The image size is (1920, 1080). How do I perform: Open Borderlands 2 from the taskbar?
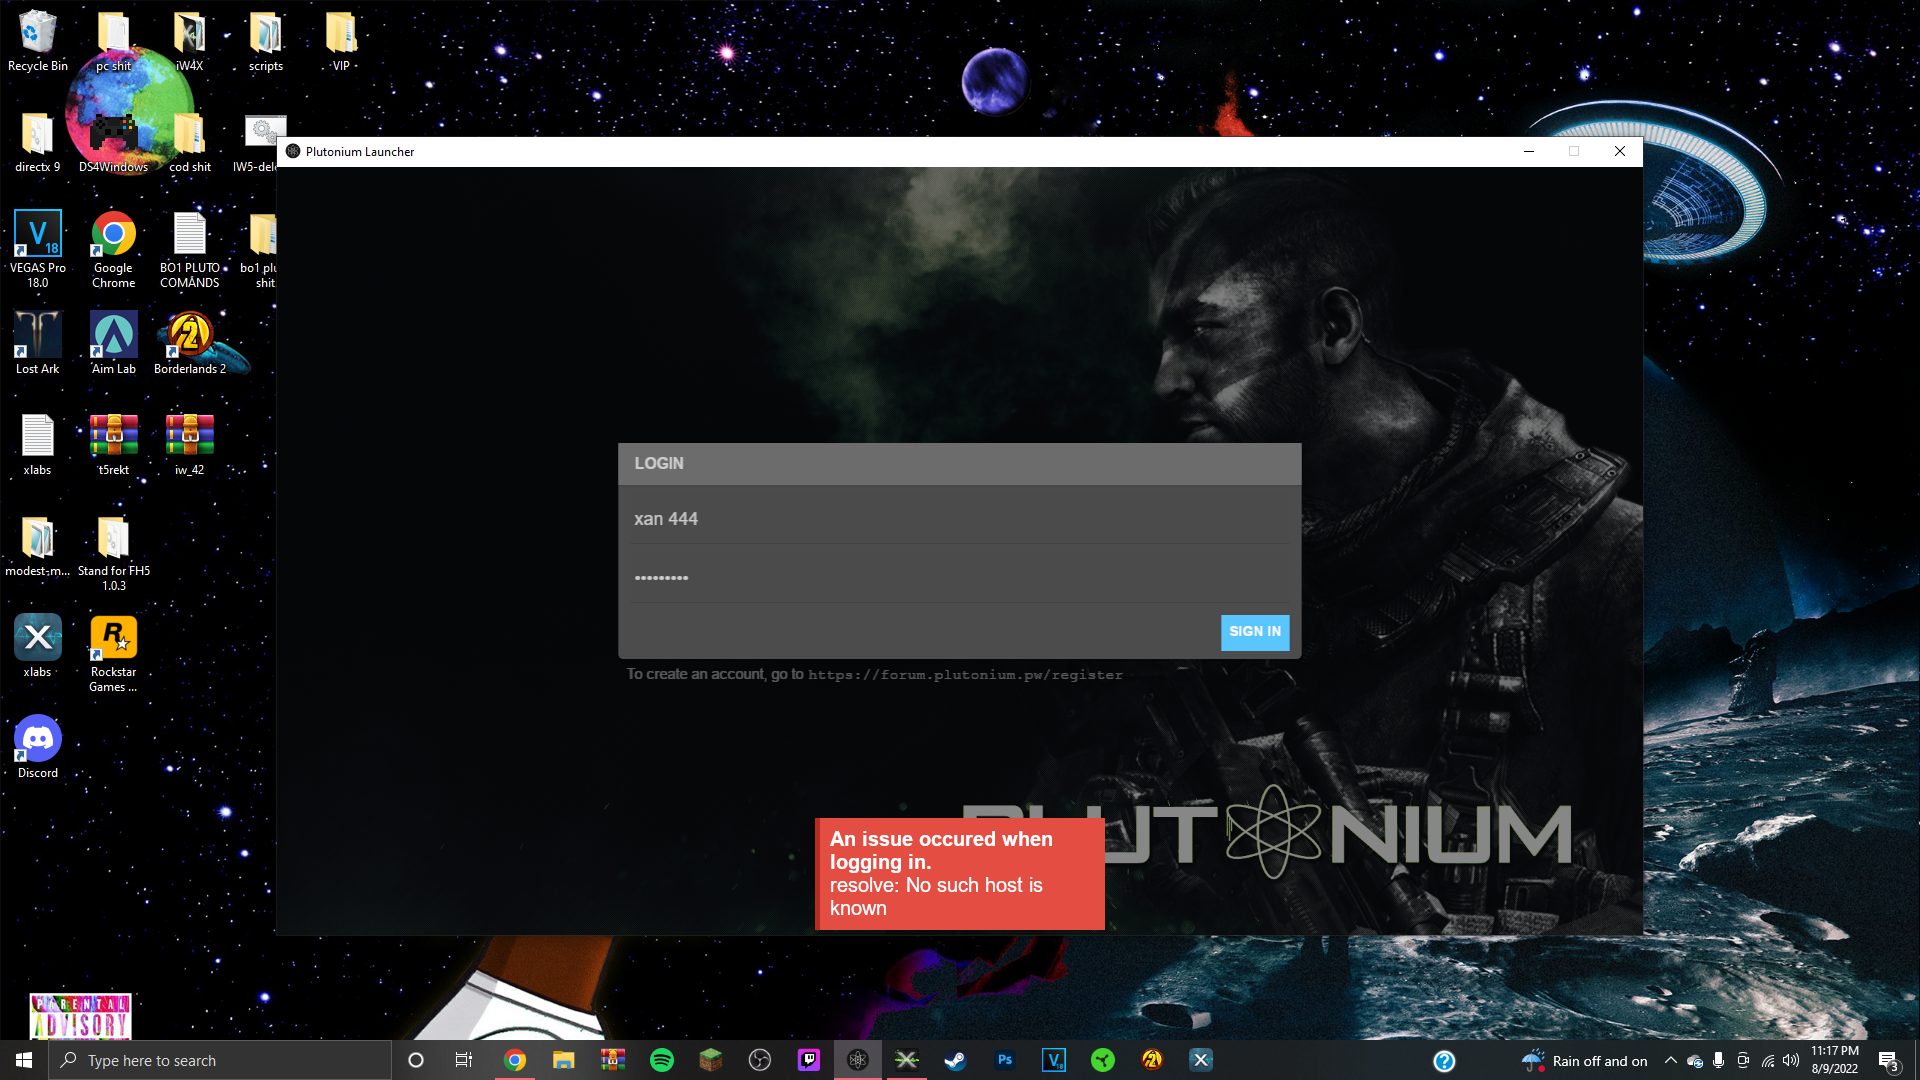click(x=1152, y=1060)
